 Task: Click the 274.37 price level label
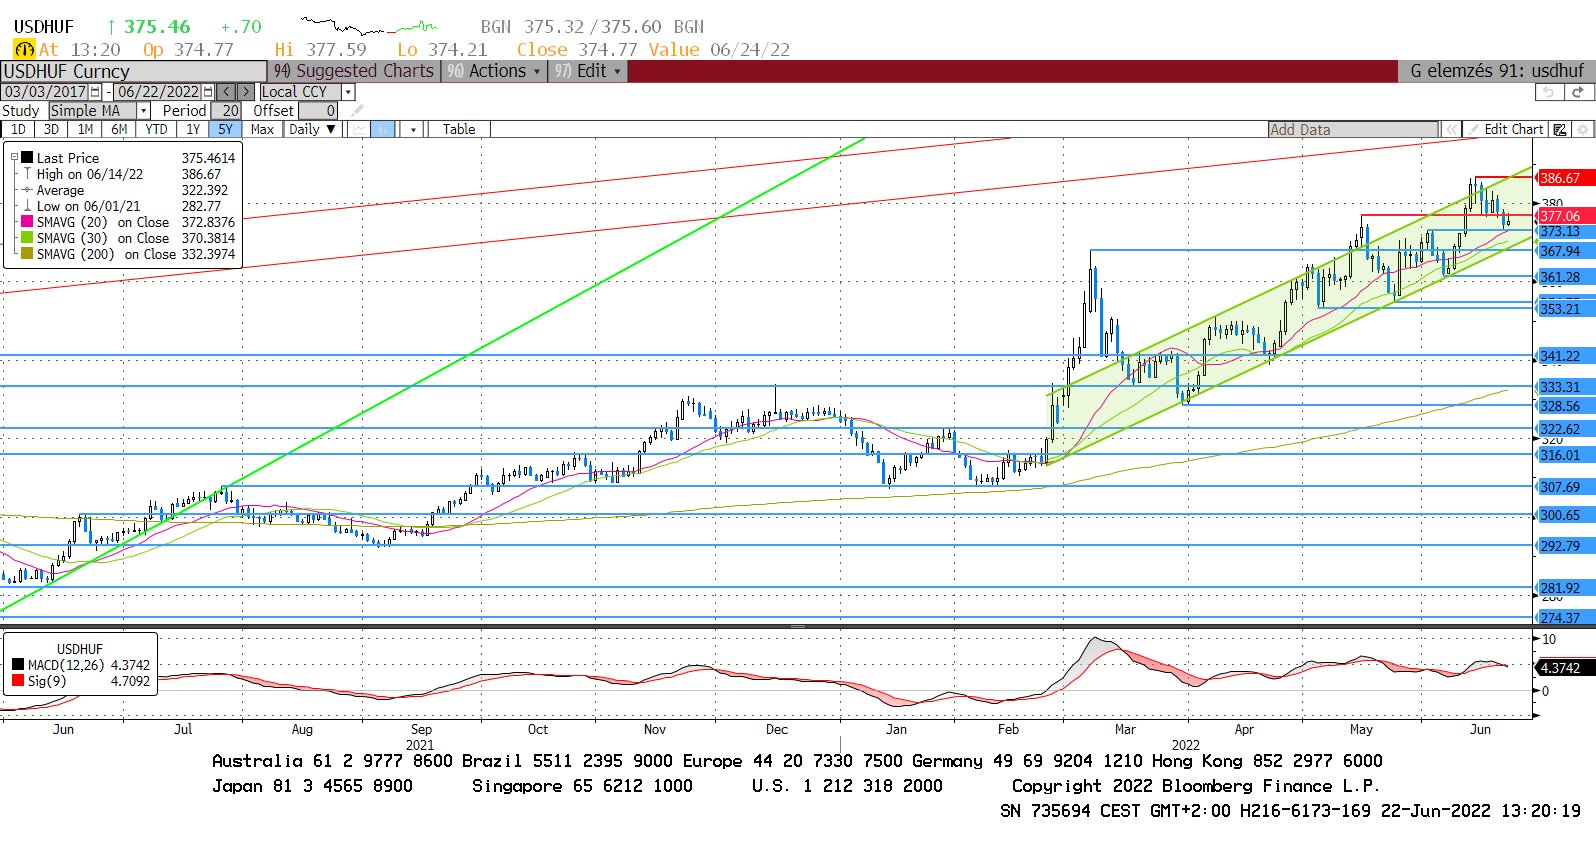(1563, 618)
